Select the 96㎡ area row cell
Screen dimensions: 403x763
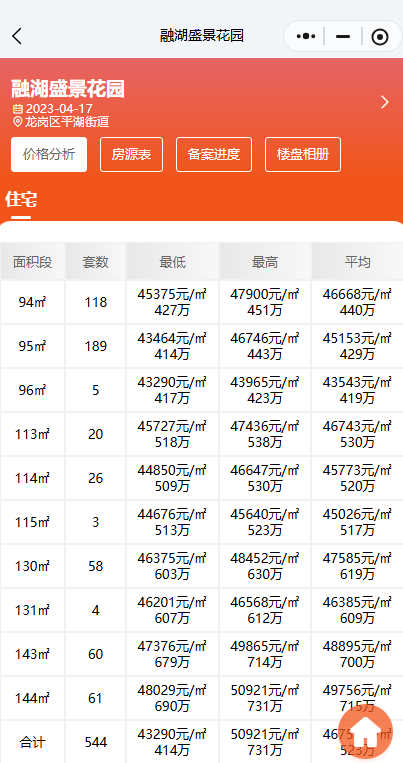(33, 390)
